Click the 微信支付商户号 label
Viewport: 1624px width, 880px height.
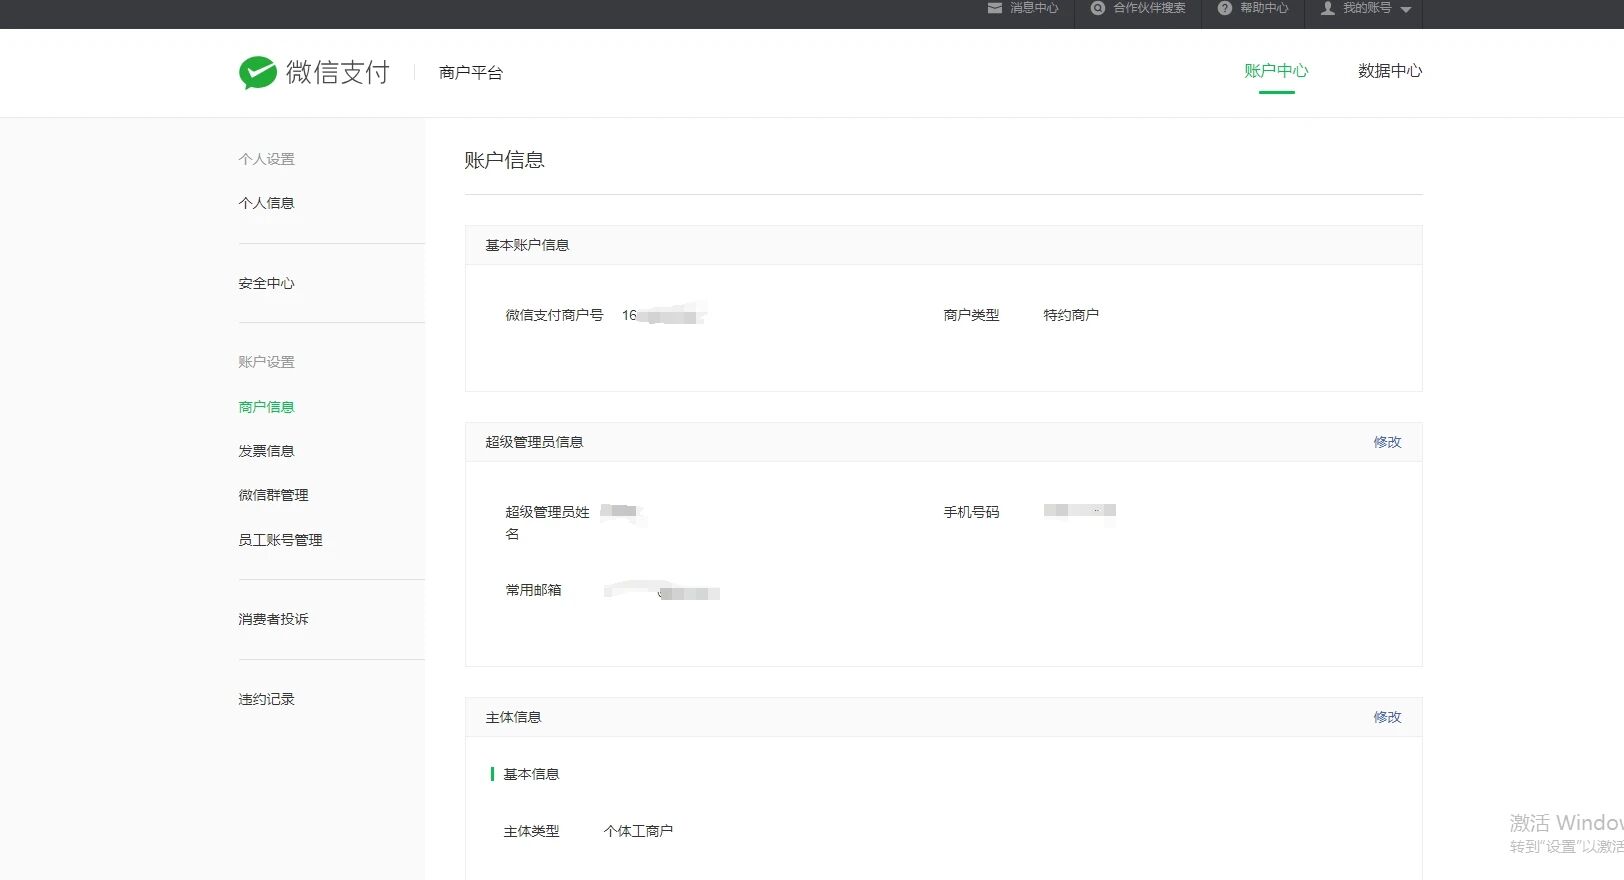click(554, 315)
